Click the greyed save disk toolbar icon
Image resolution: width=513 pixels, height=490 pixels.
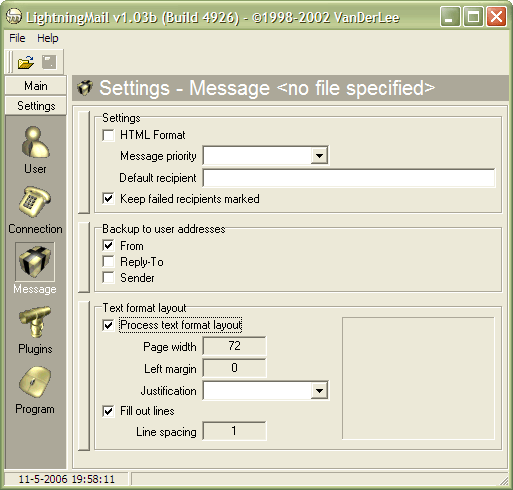pos(49,62)
